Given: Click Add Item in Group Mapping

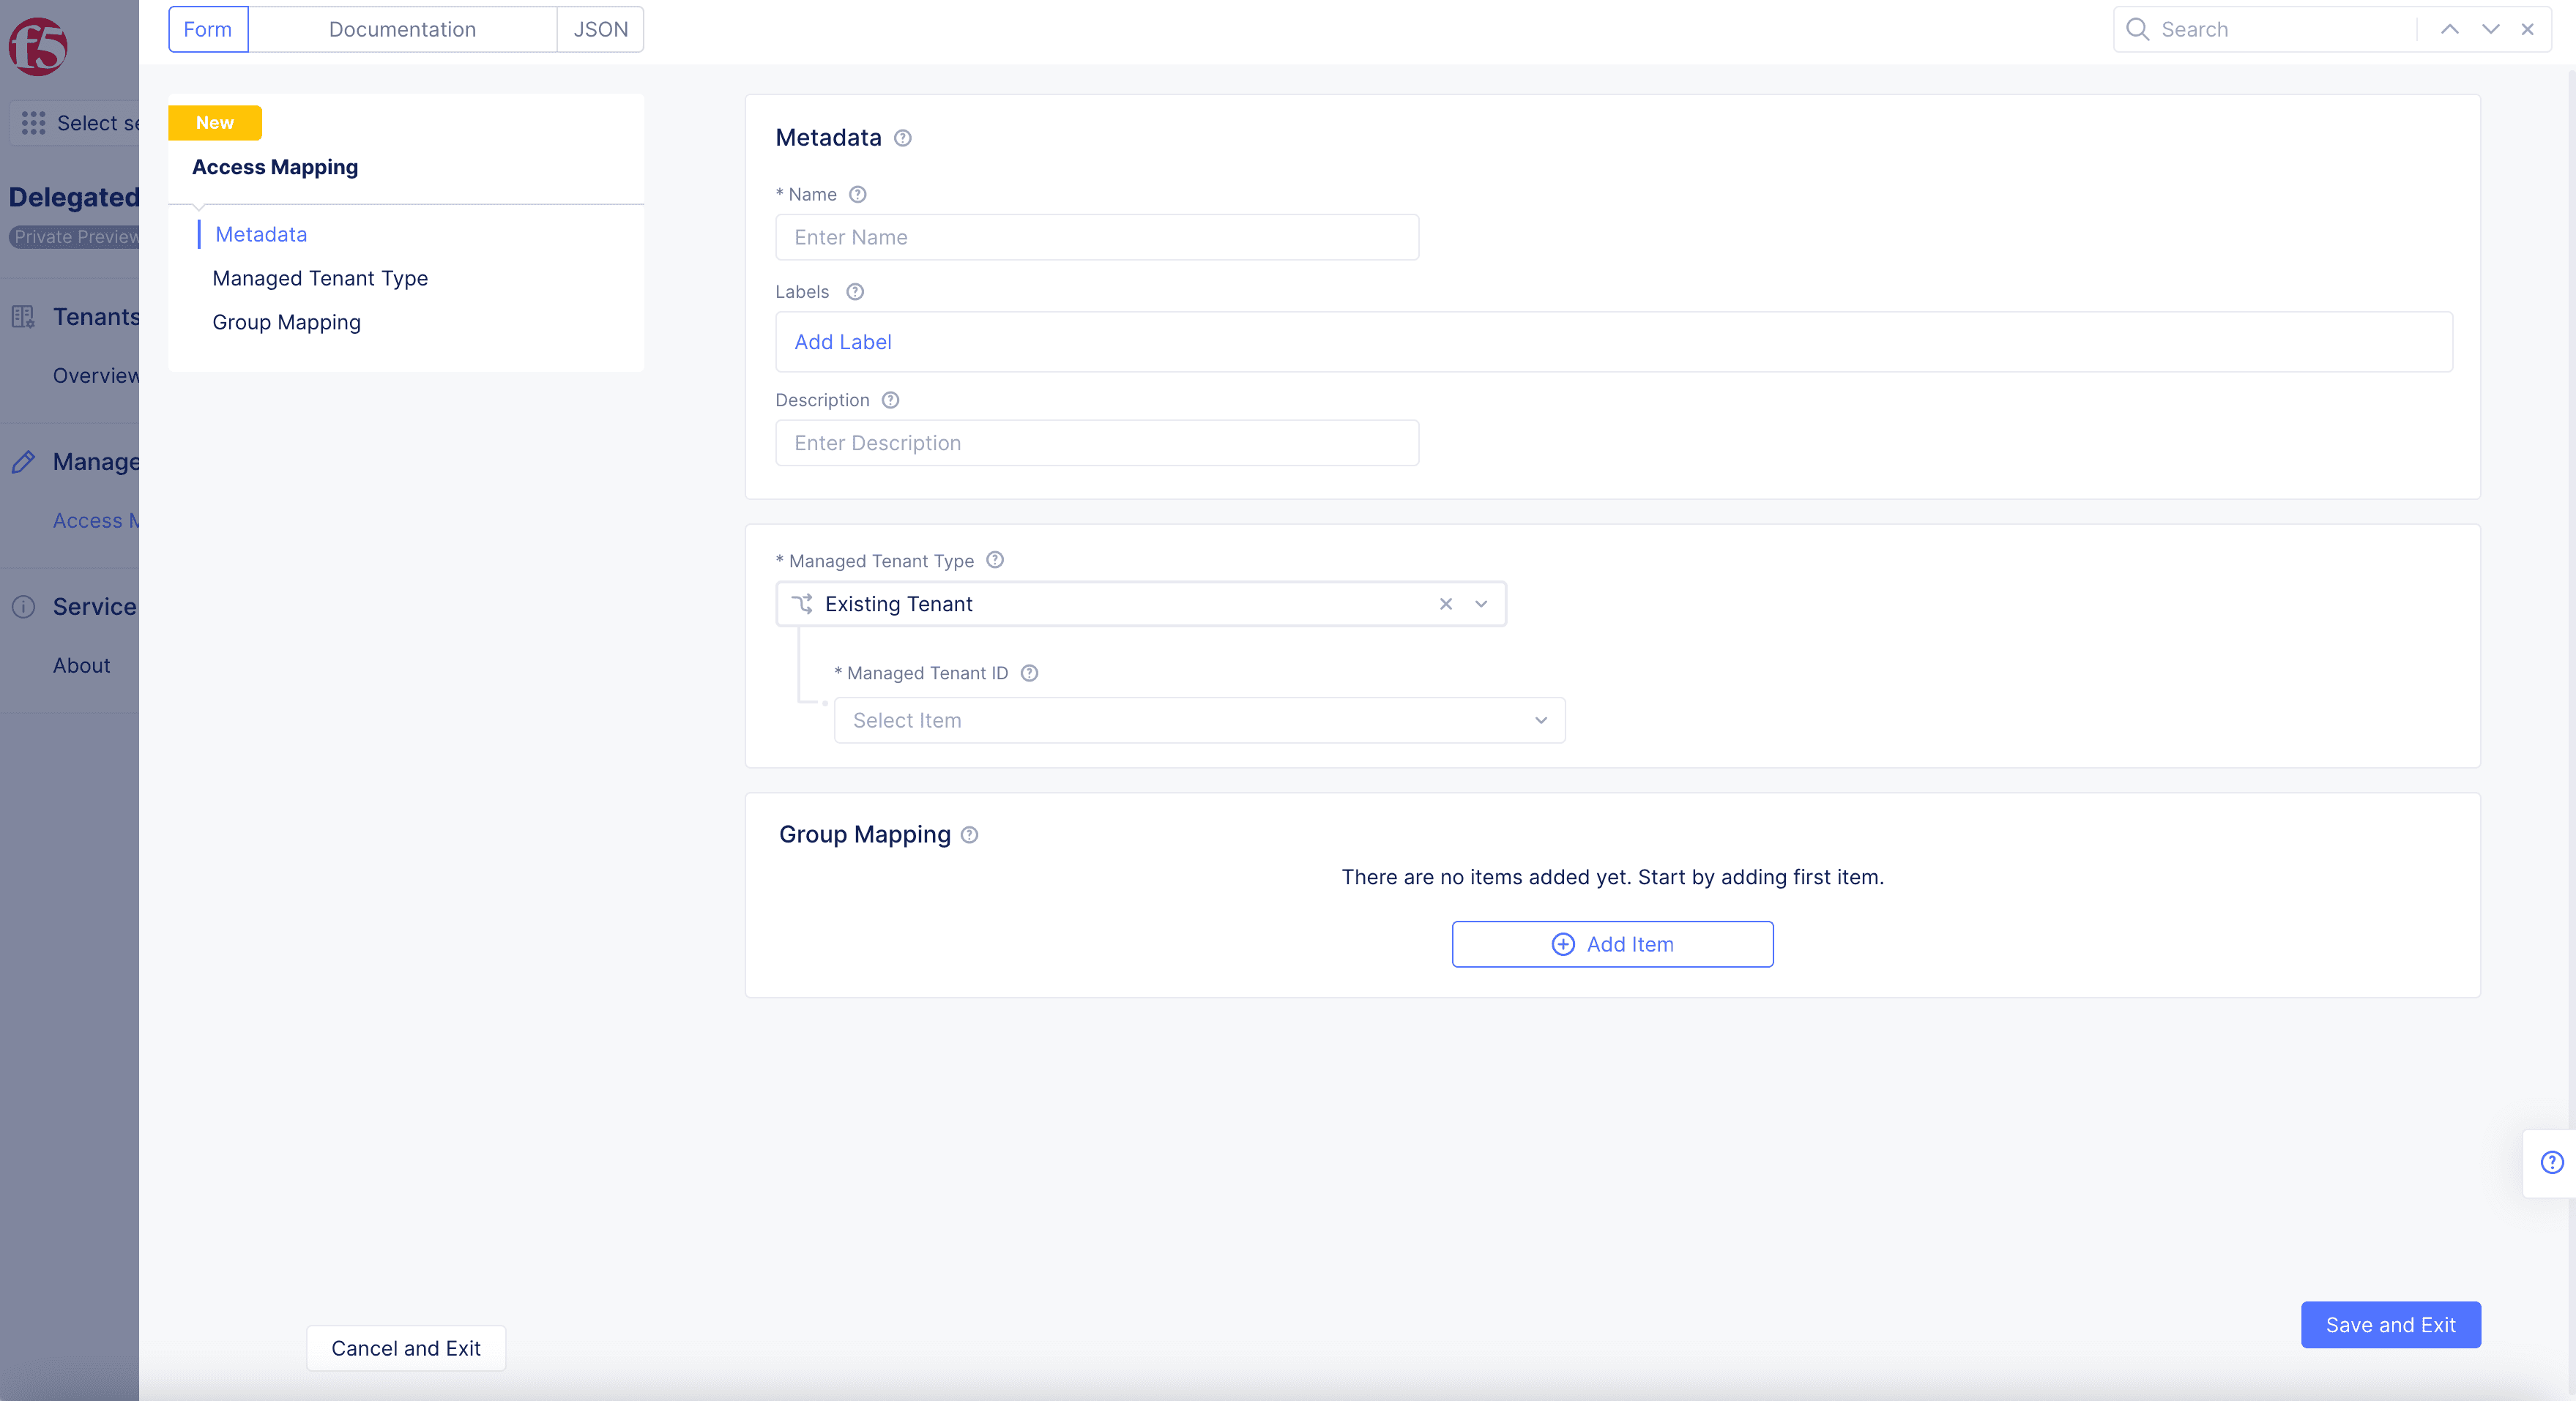Looking at the screenshot, I should pos(1612,944).
